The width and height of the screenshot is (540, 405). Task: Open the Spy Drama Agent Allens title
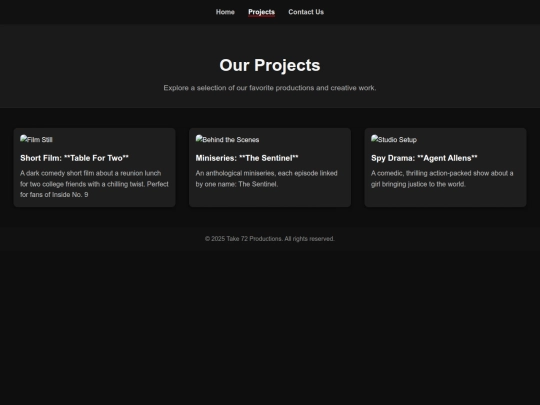(424, 158)
